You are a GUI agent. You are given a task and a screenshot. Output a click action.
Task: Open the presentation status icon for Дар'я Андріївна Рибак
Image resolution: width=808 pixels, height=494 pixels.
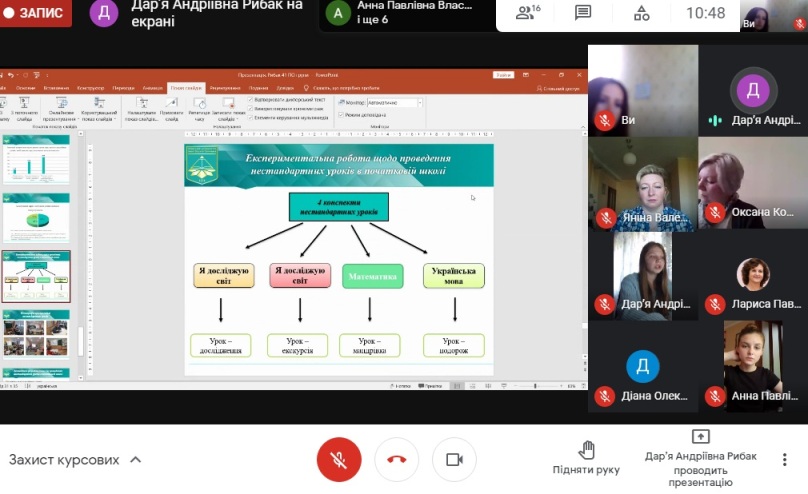click(x=700, y=436)
